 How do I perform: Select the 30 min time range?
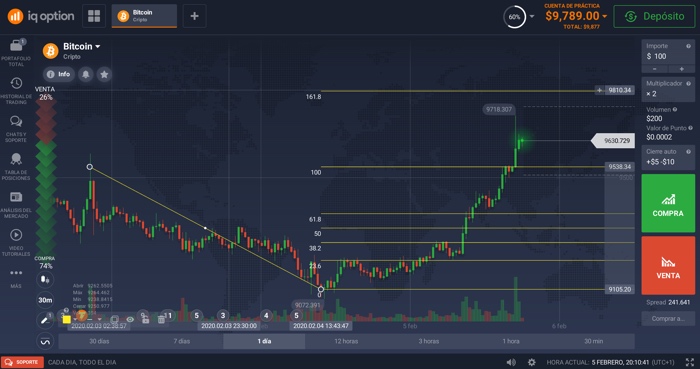[594, 341]
